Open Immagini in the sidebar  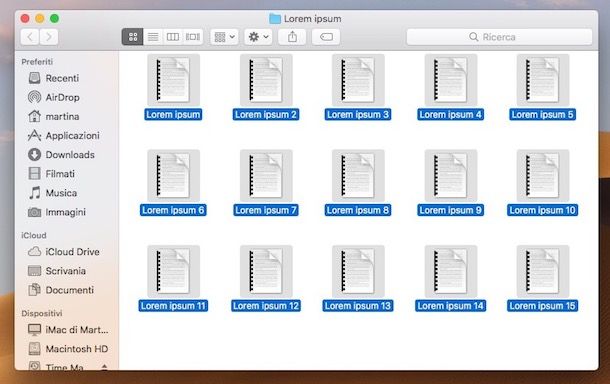coord(57,212)
